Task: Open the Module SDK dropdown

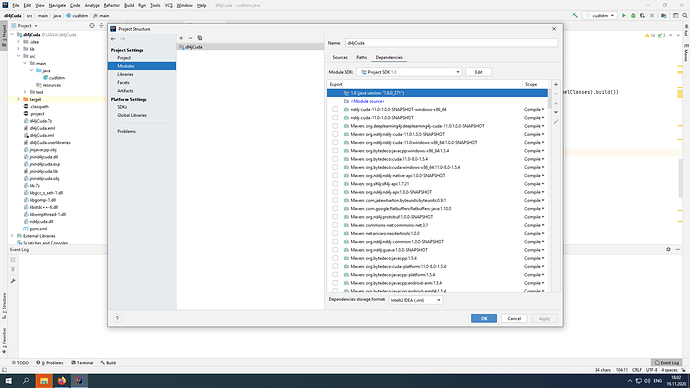Action: (x=409, y=72)
